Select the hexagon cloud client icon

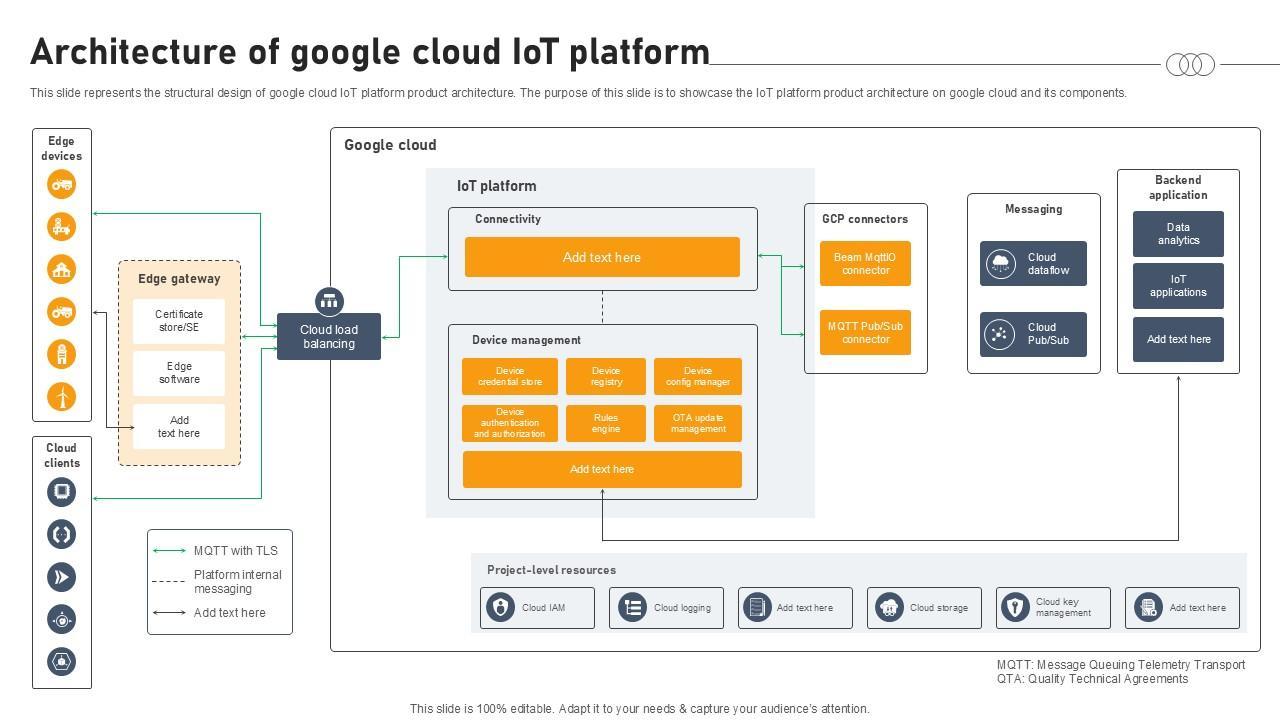click(x=62, y=661)
